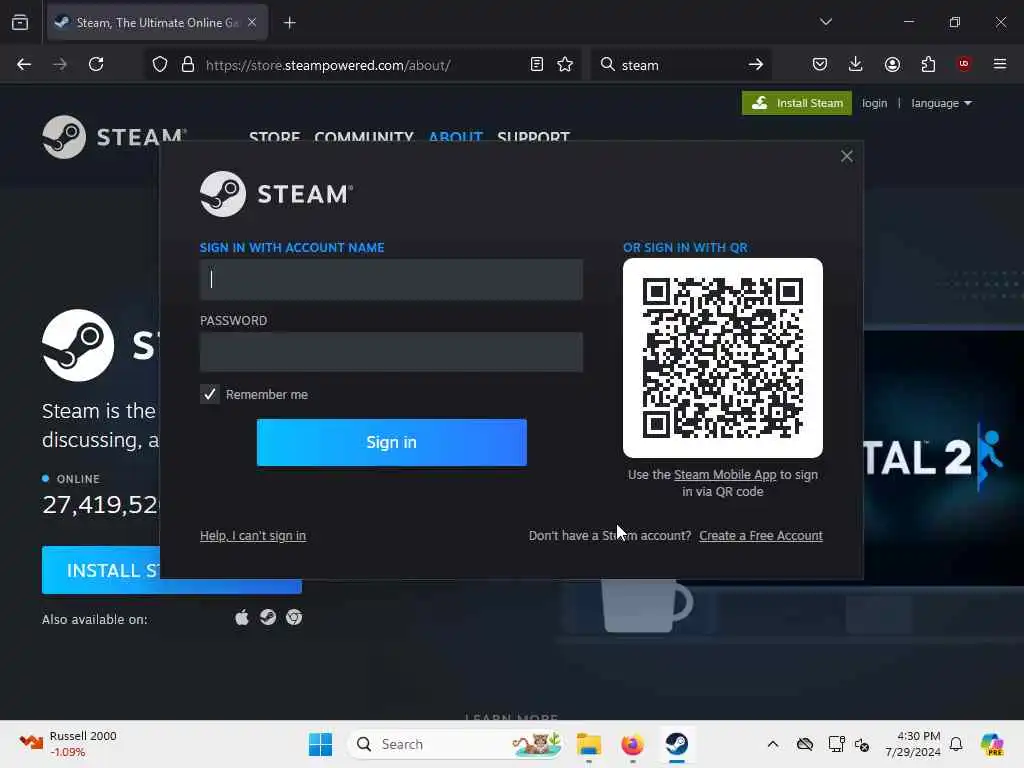Open the Russell 2000 stock widget
This screenshot has height=768, width=1024.
coord(67,743)
